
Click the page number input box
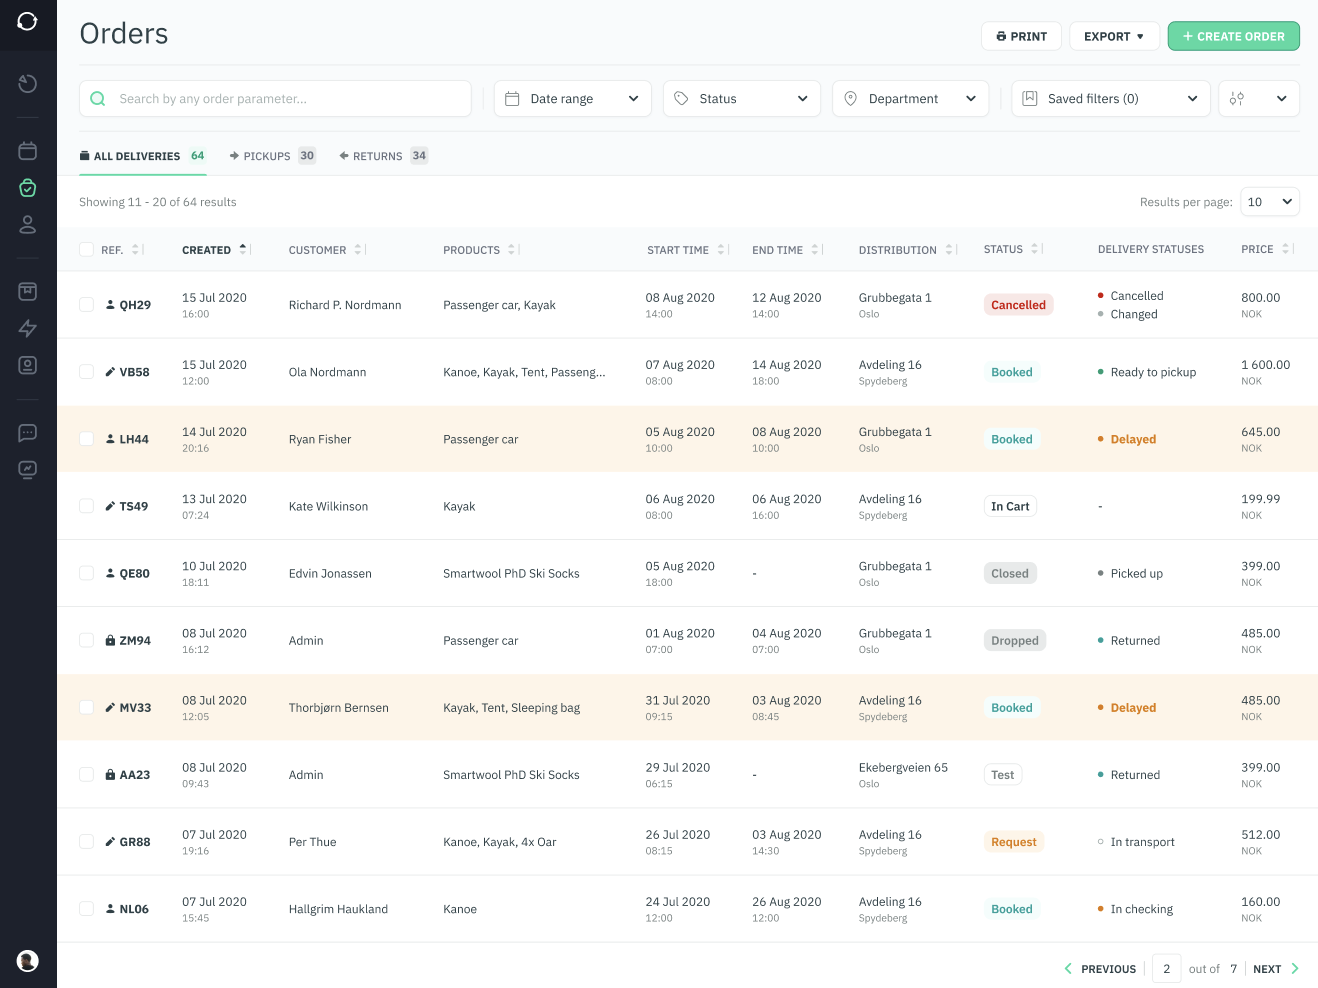[x=1166, y=969]
